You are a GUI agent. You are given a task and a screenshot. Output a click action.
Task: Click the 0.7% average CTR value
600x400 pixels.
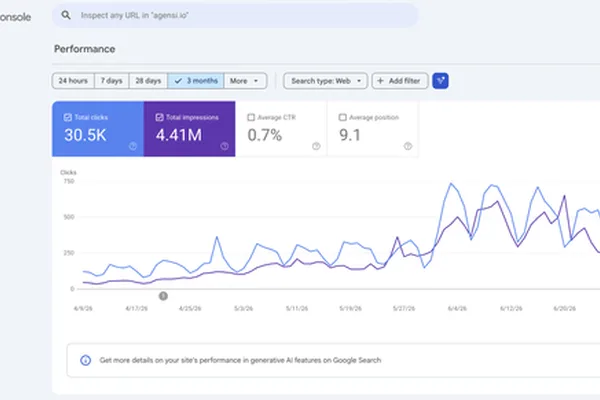point(265,135)
